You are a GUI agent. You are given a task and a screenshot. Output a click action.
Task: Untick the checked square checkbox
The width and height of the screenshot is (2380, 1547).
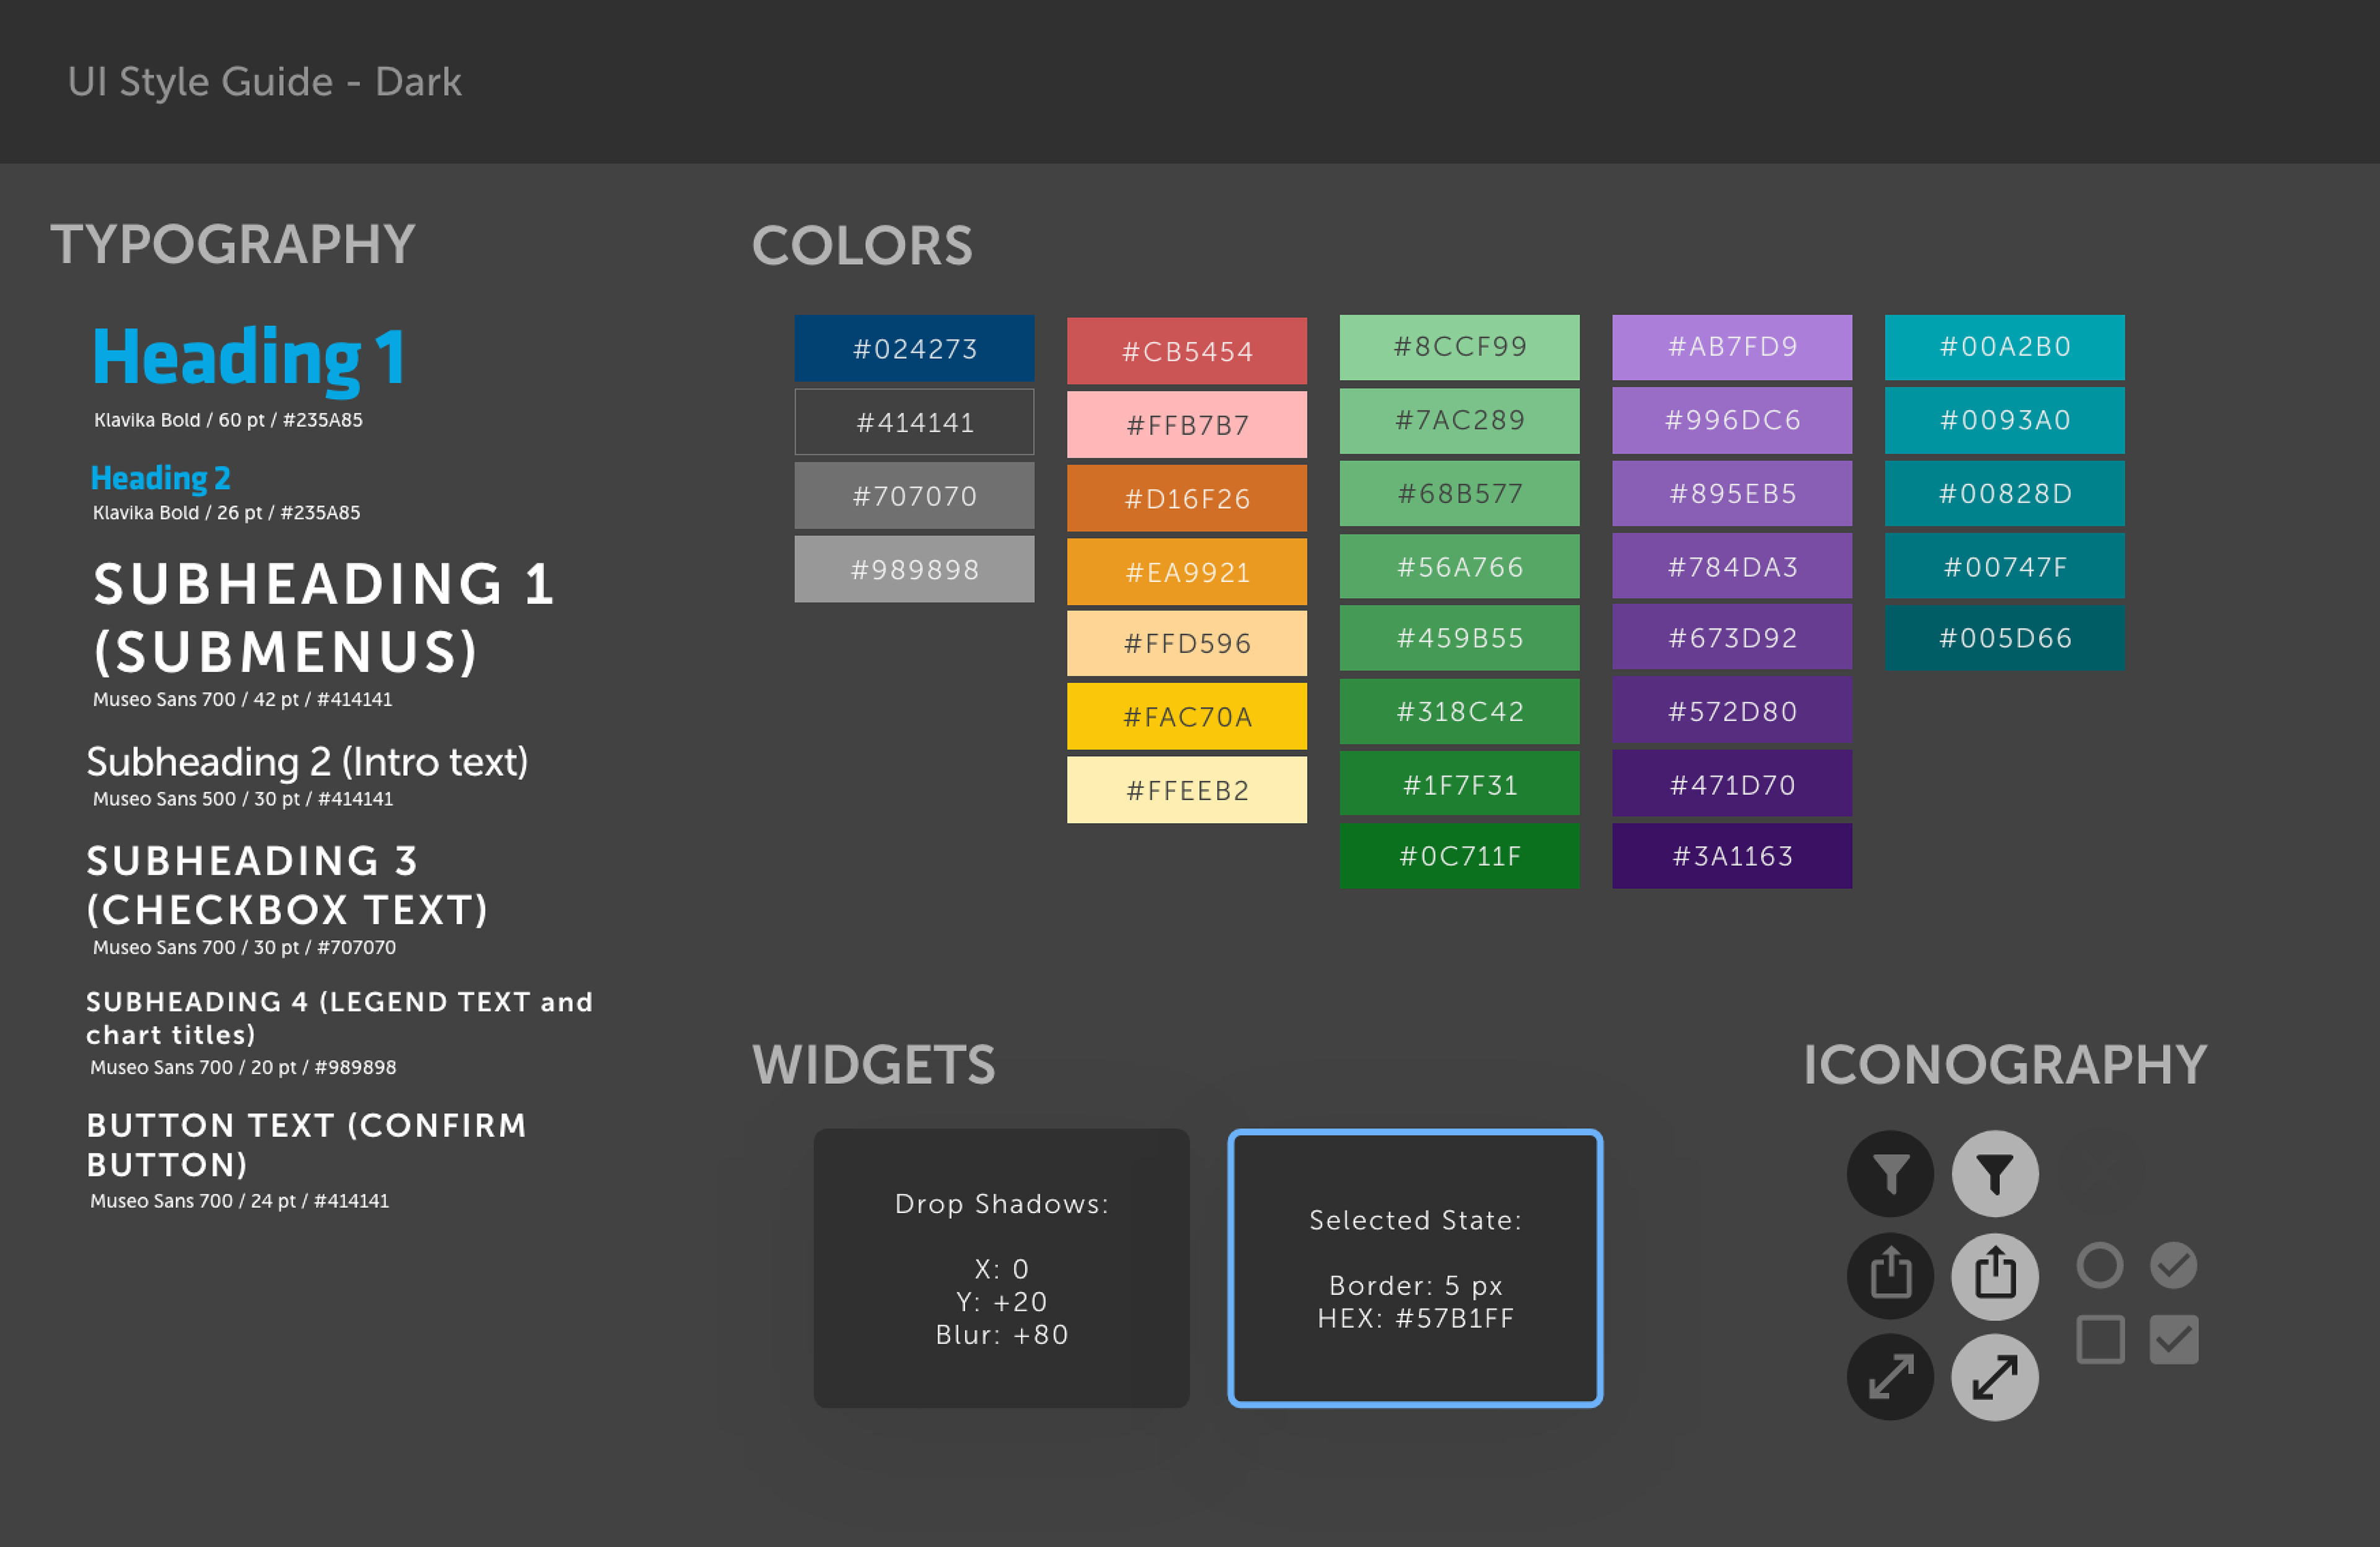[2174, 1339]
